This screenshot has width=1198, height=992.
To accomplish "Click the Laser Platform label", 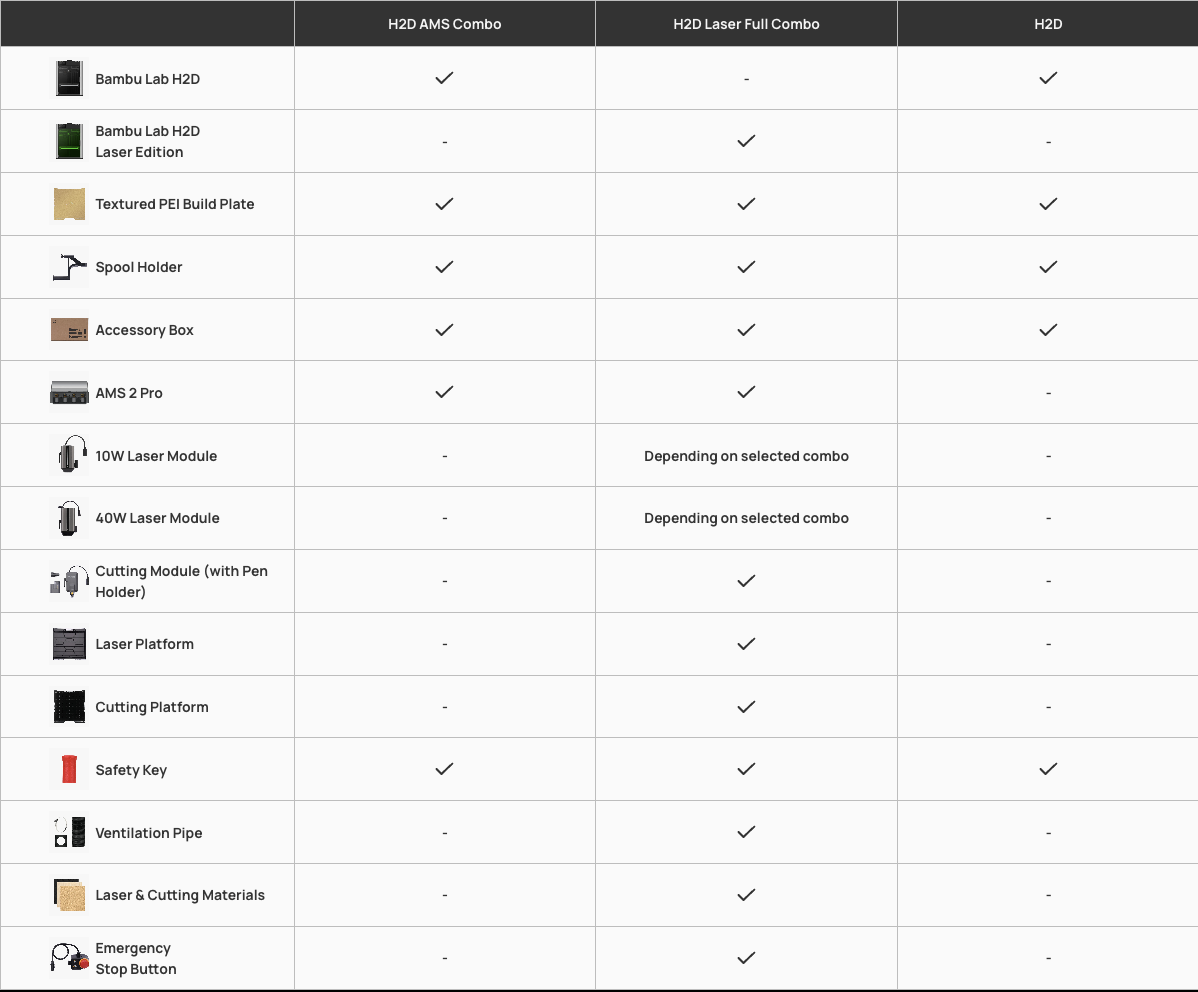I will [x=144, y=644].
